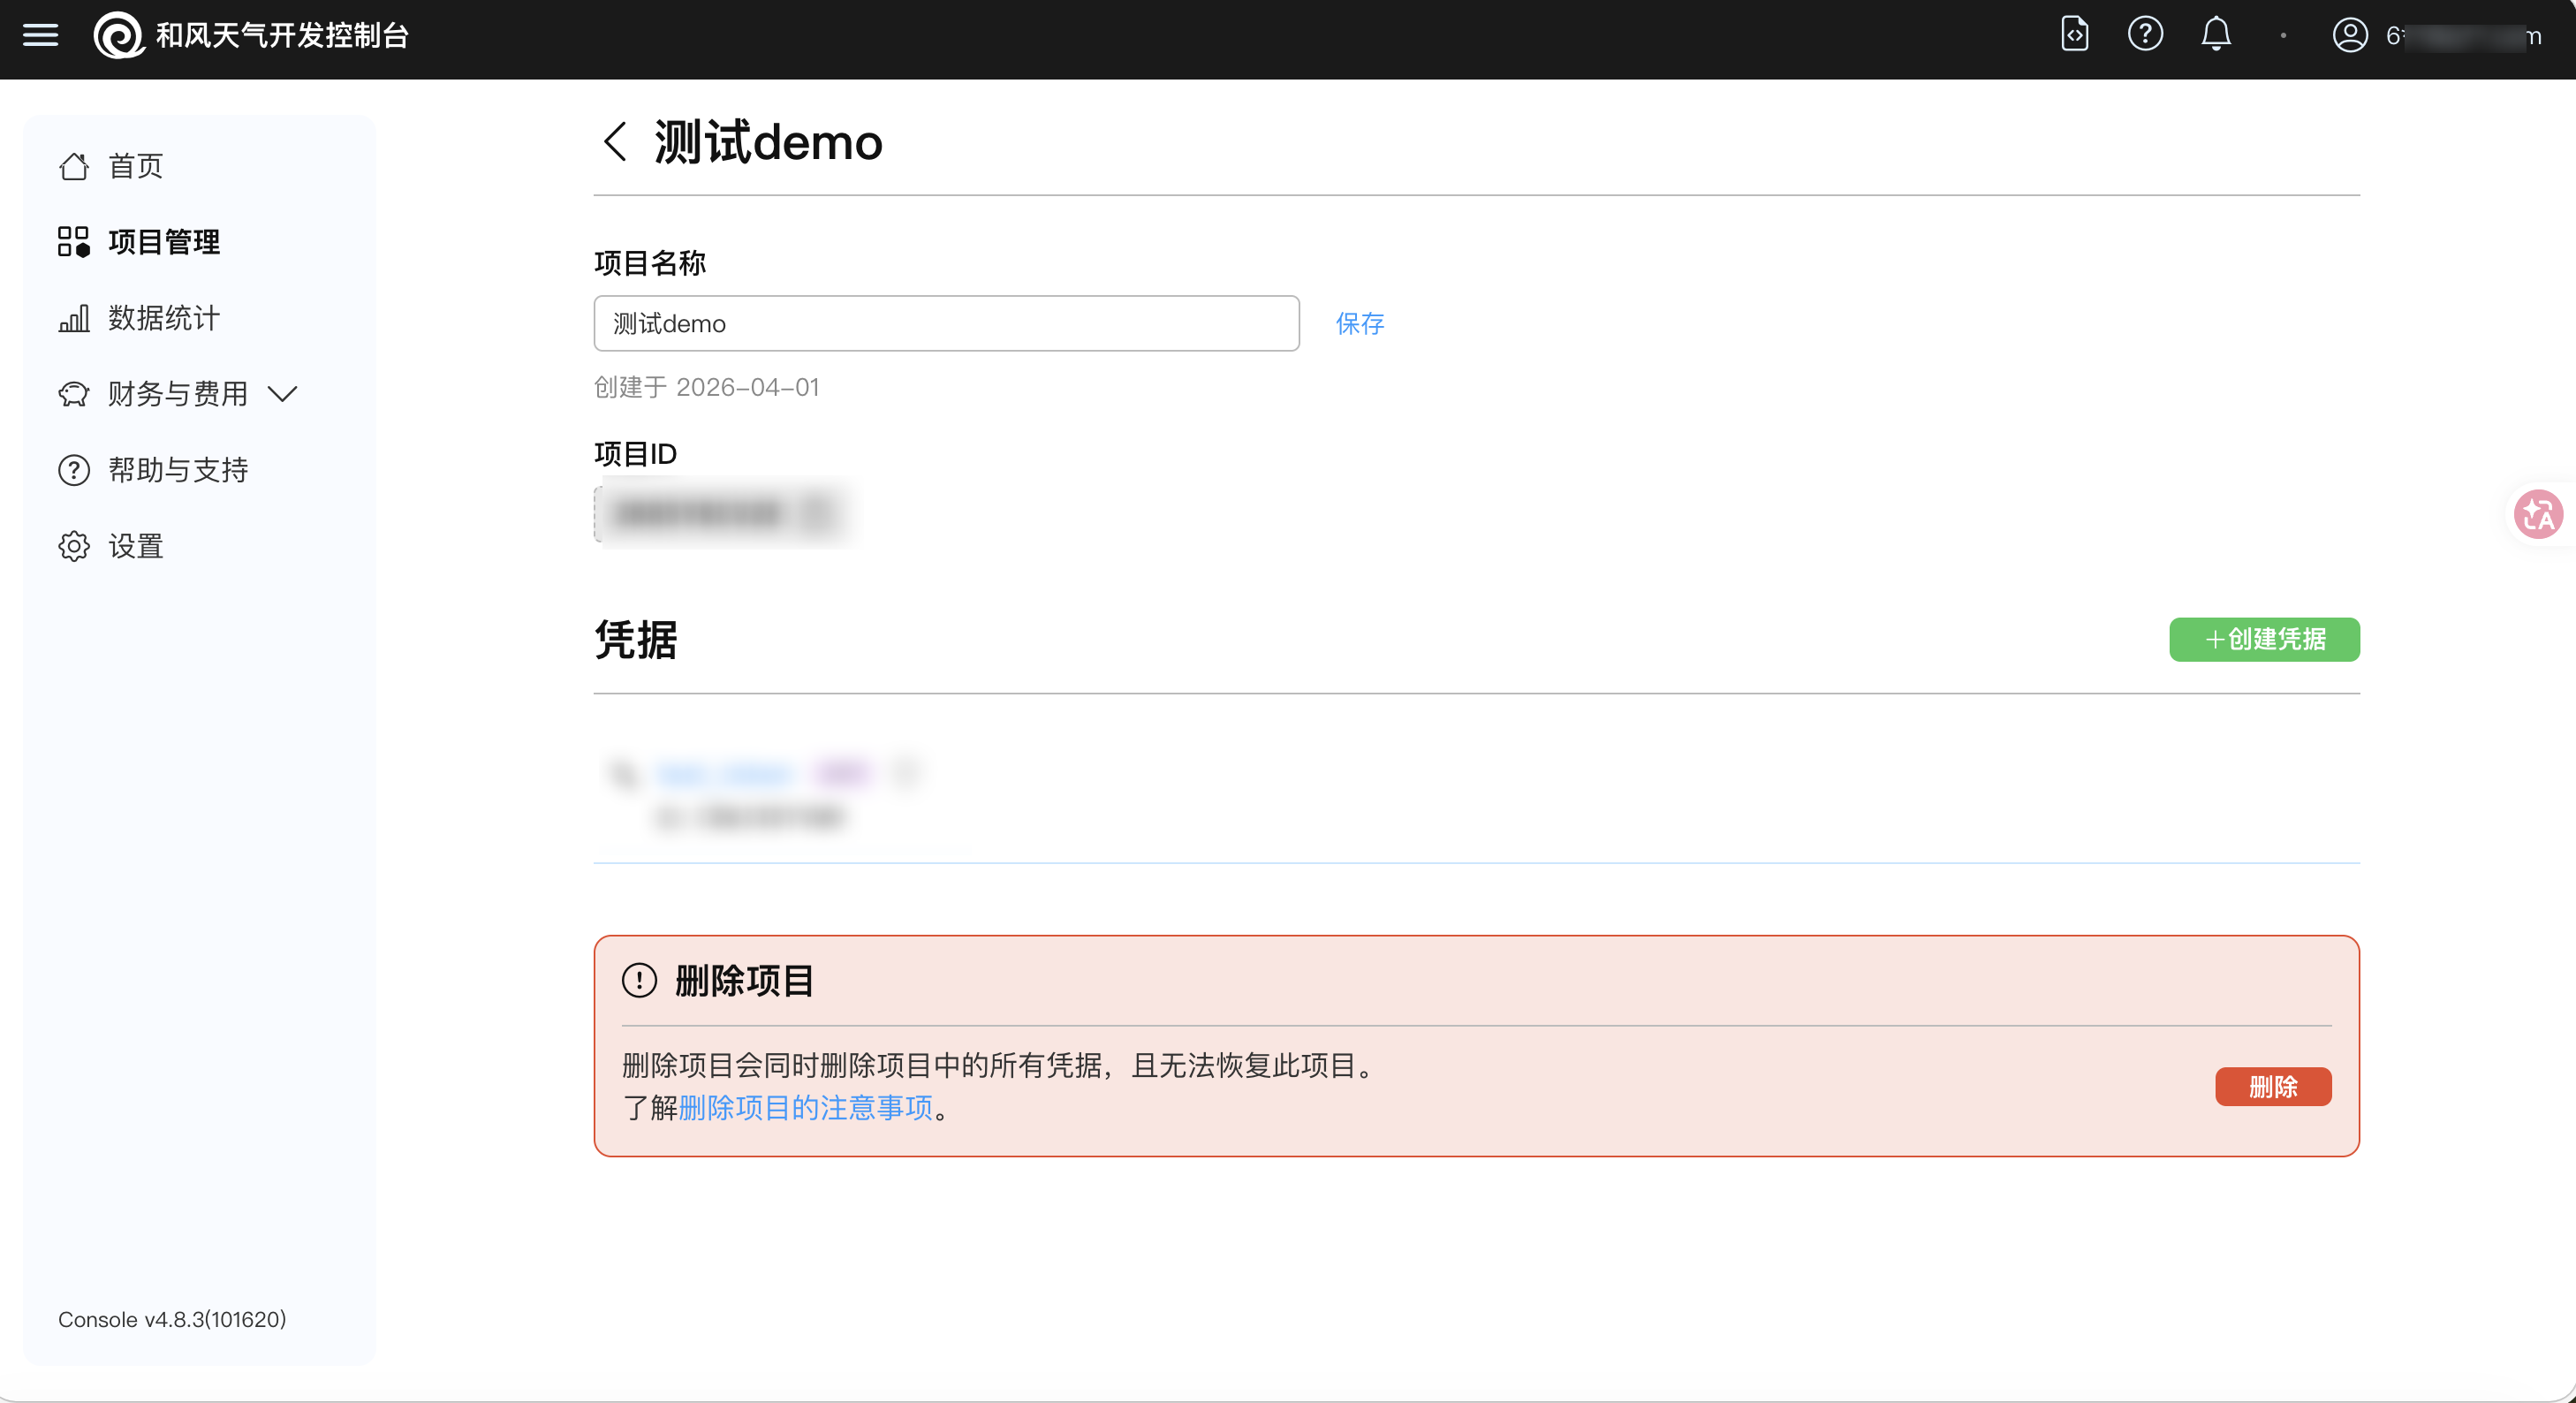
Task: Click the 项目名称 input field
Action: pos(946,323)
